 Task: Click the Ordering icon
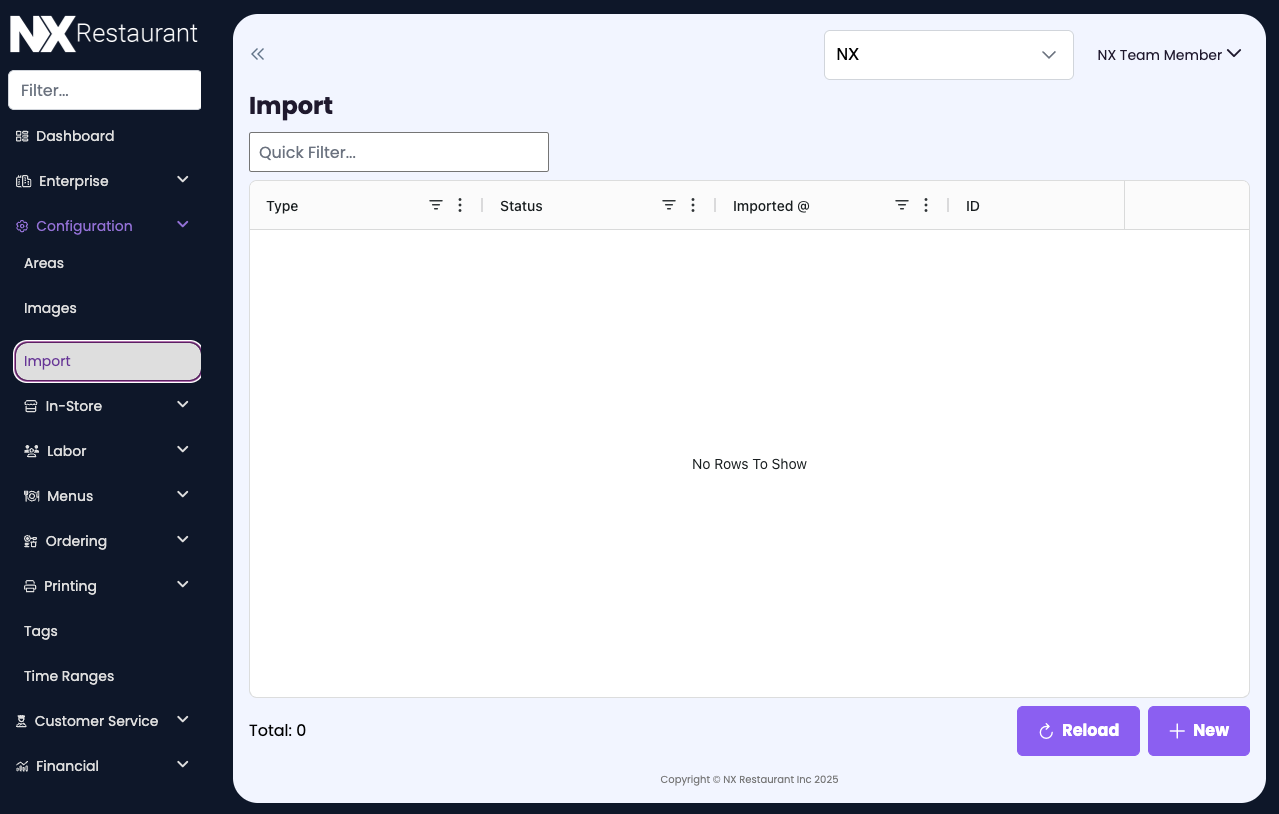(x=29, y=540)
